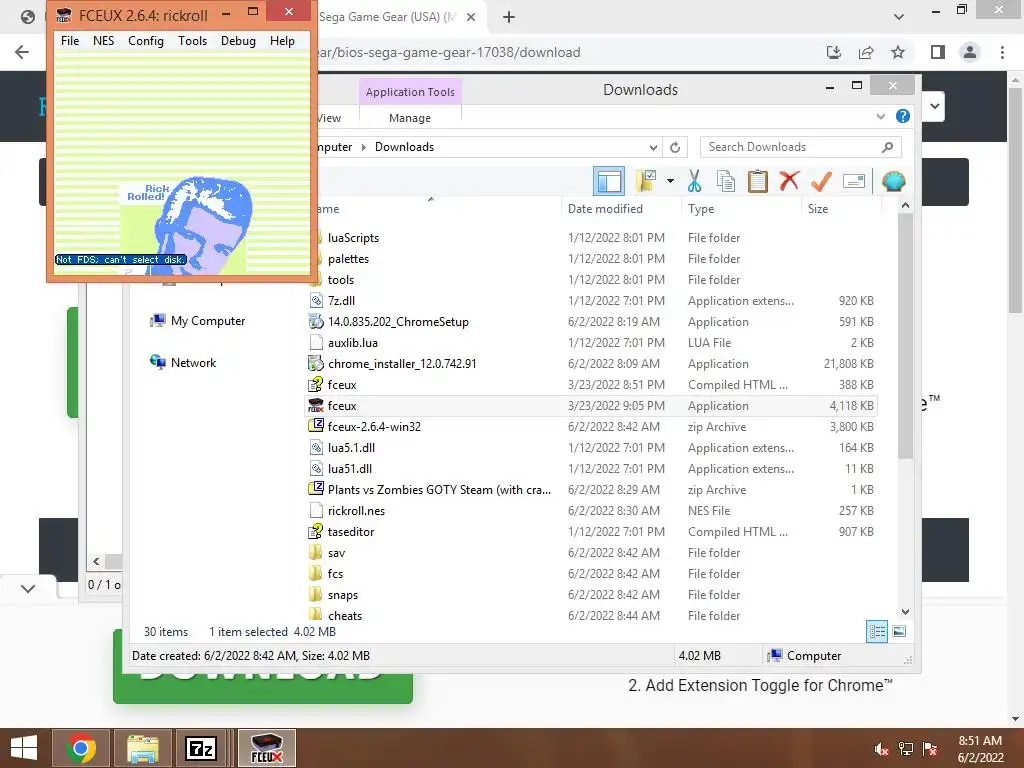The height and width of the screenshot is (768, 1024).
Task: Click the blue Help question mark
Action: [903, 116]
